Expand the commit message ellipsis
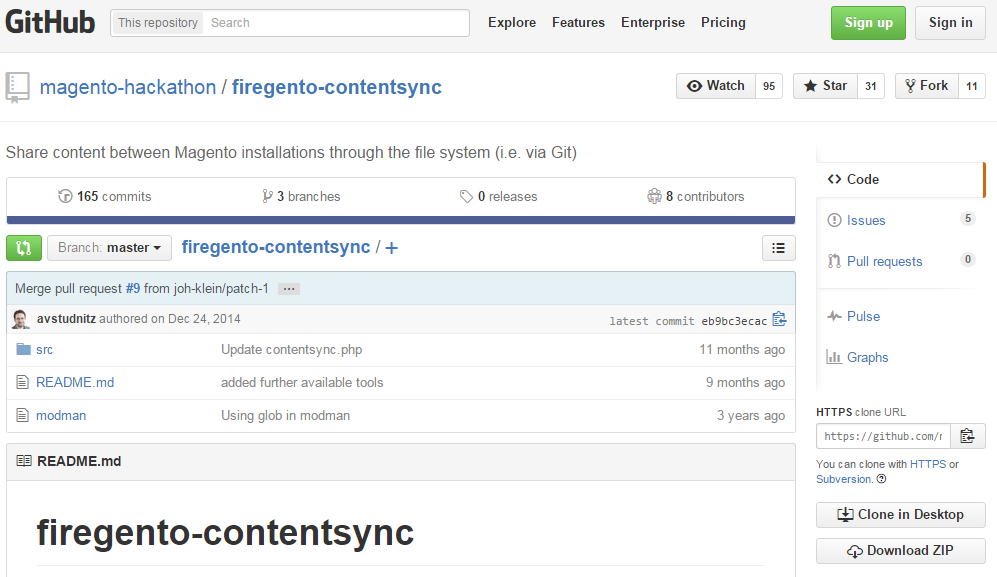 coord(289,289)
